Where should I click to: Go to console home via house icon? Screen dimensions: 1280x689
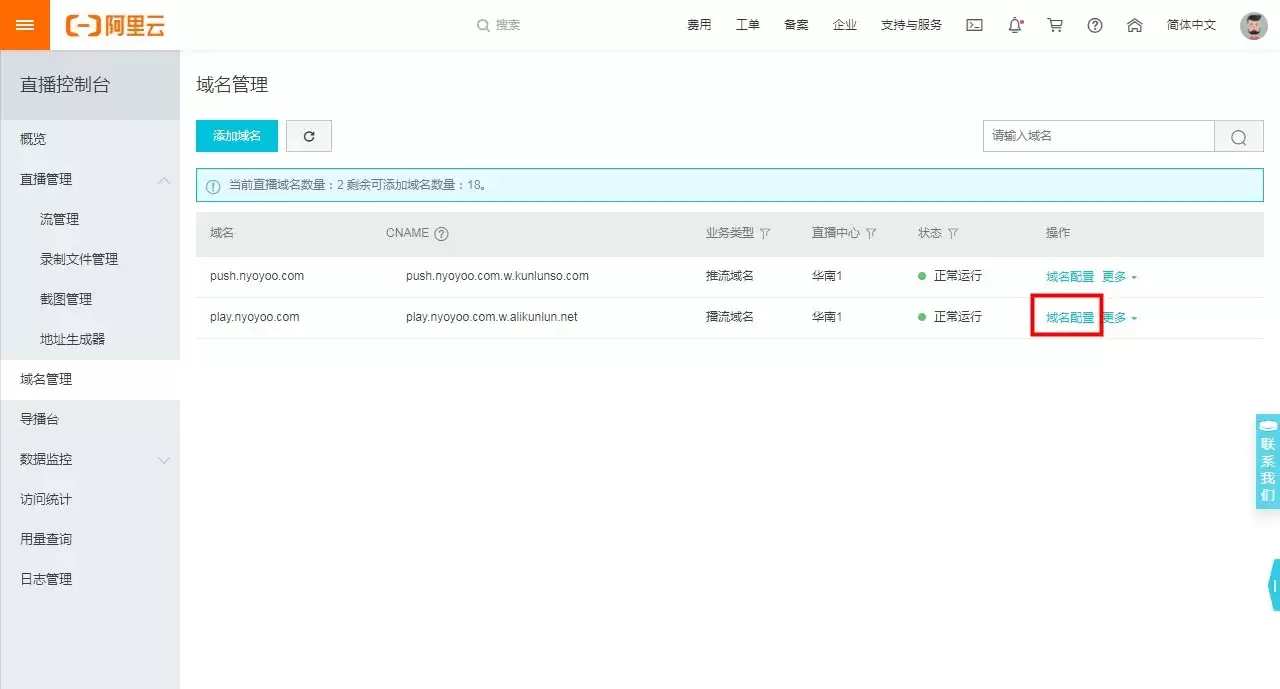pos(1135,25)
